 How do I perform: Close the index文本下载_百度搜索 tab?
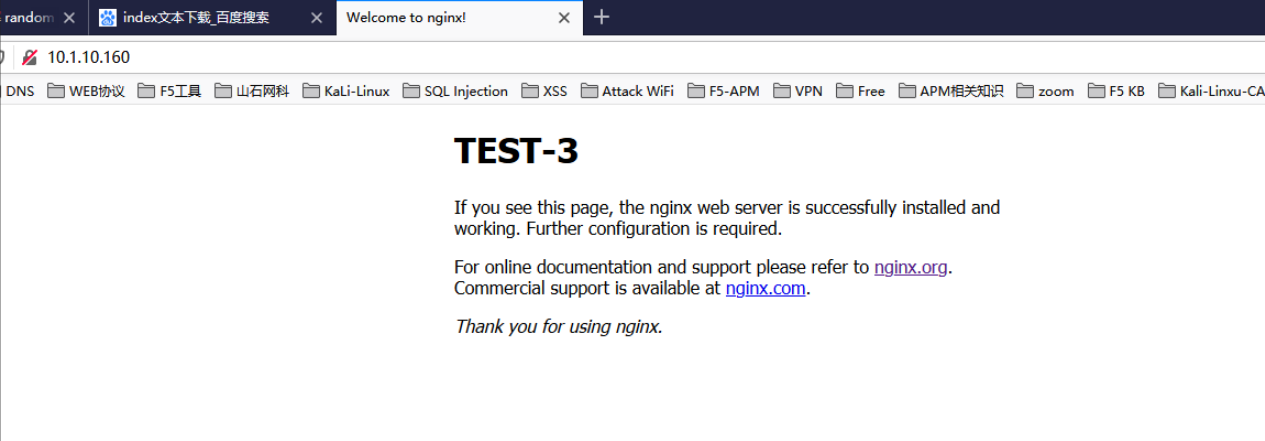coord(316,18)
